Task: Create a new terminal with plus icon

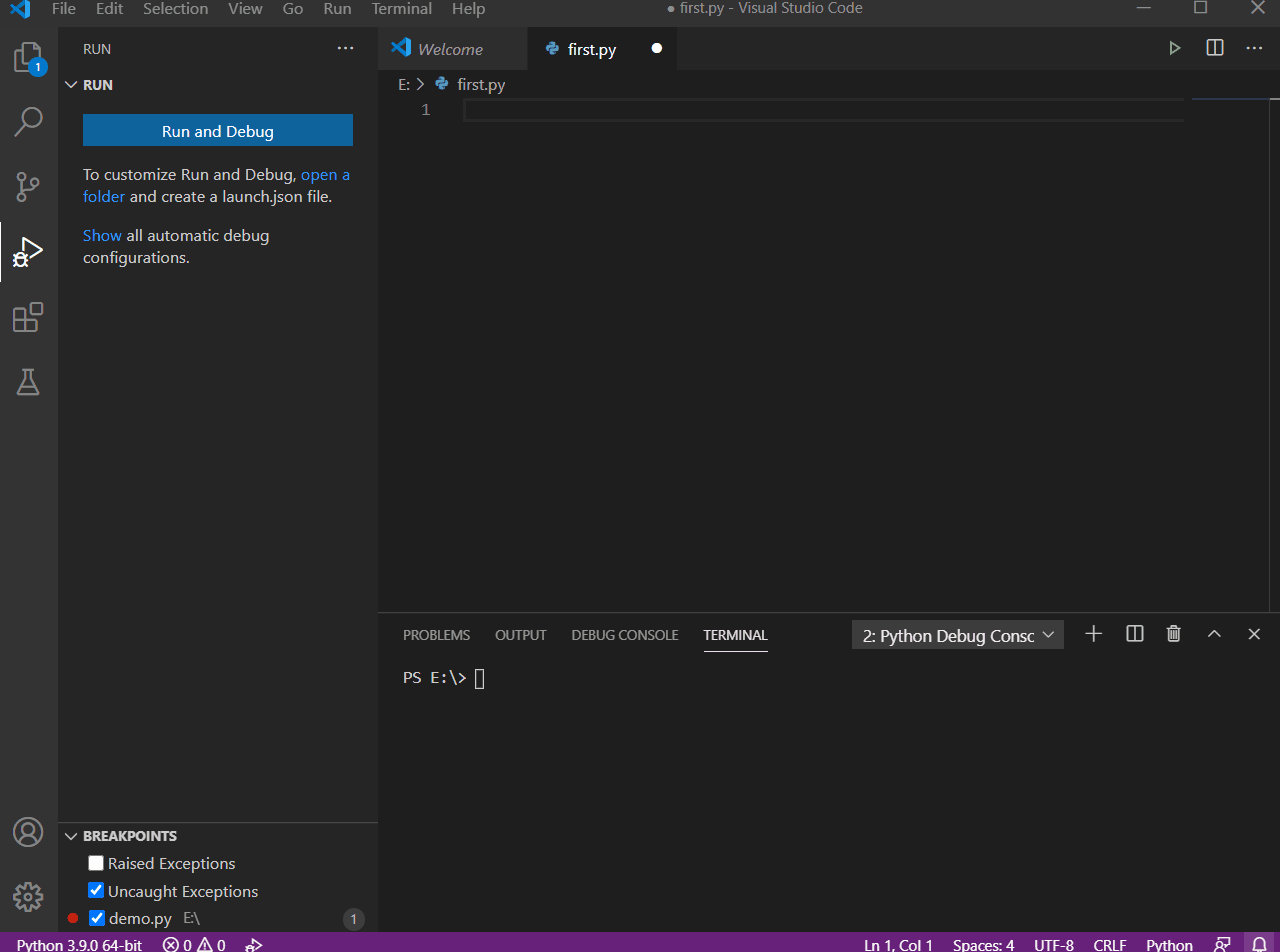Action: [x=1094, y=634]
